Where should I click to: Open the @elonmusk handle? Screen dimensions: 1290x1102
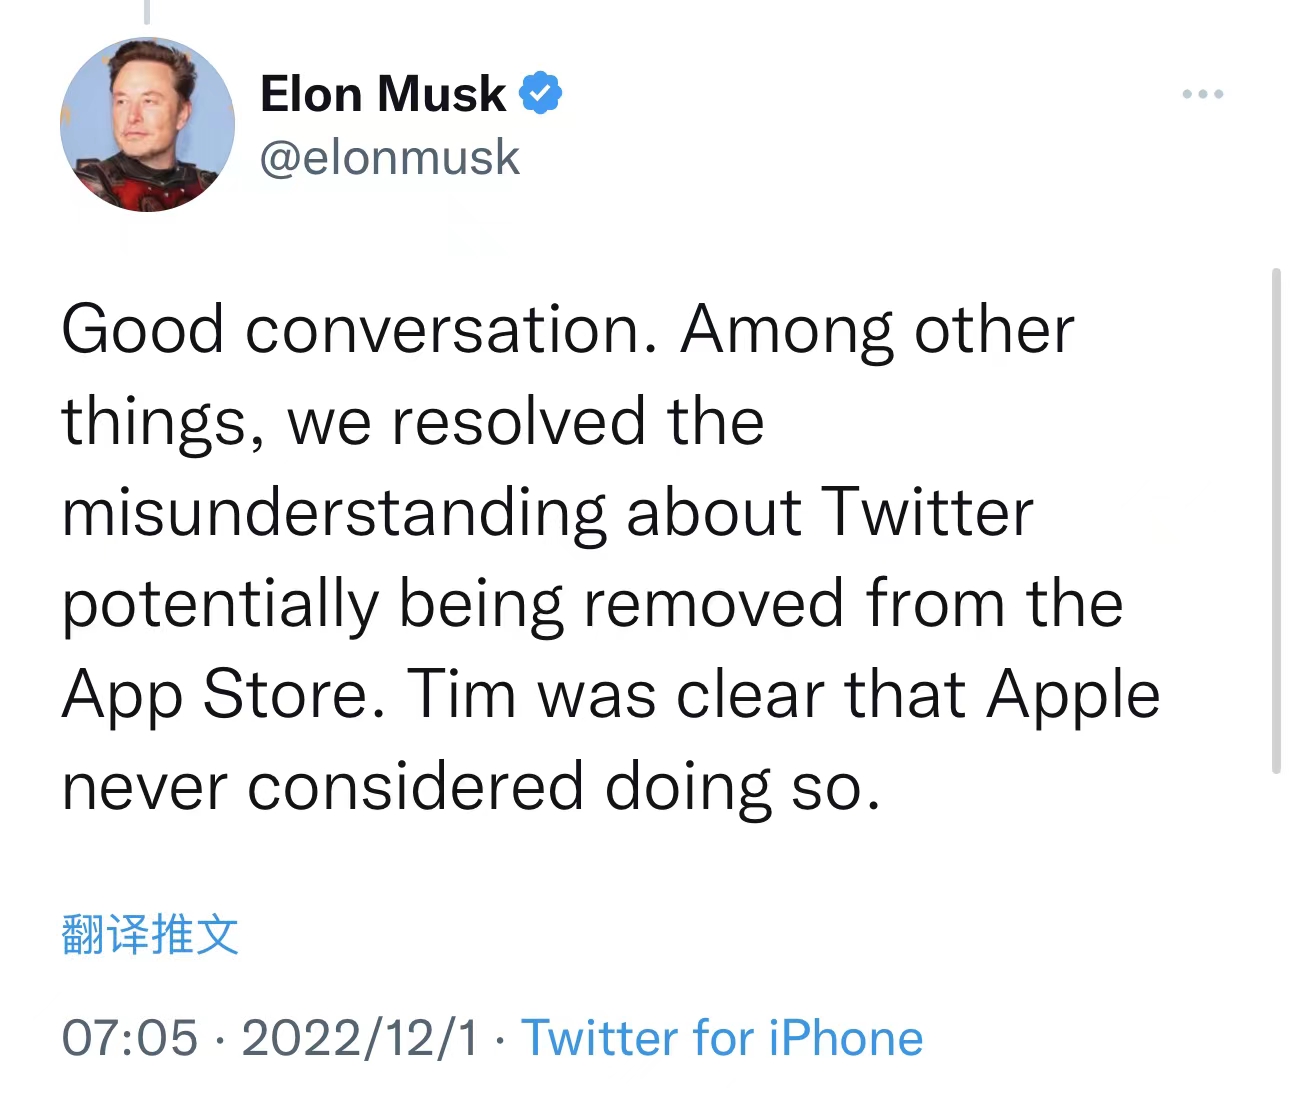tap(390, 157)
